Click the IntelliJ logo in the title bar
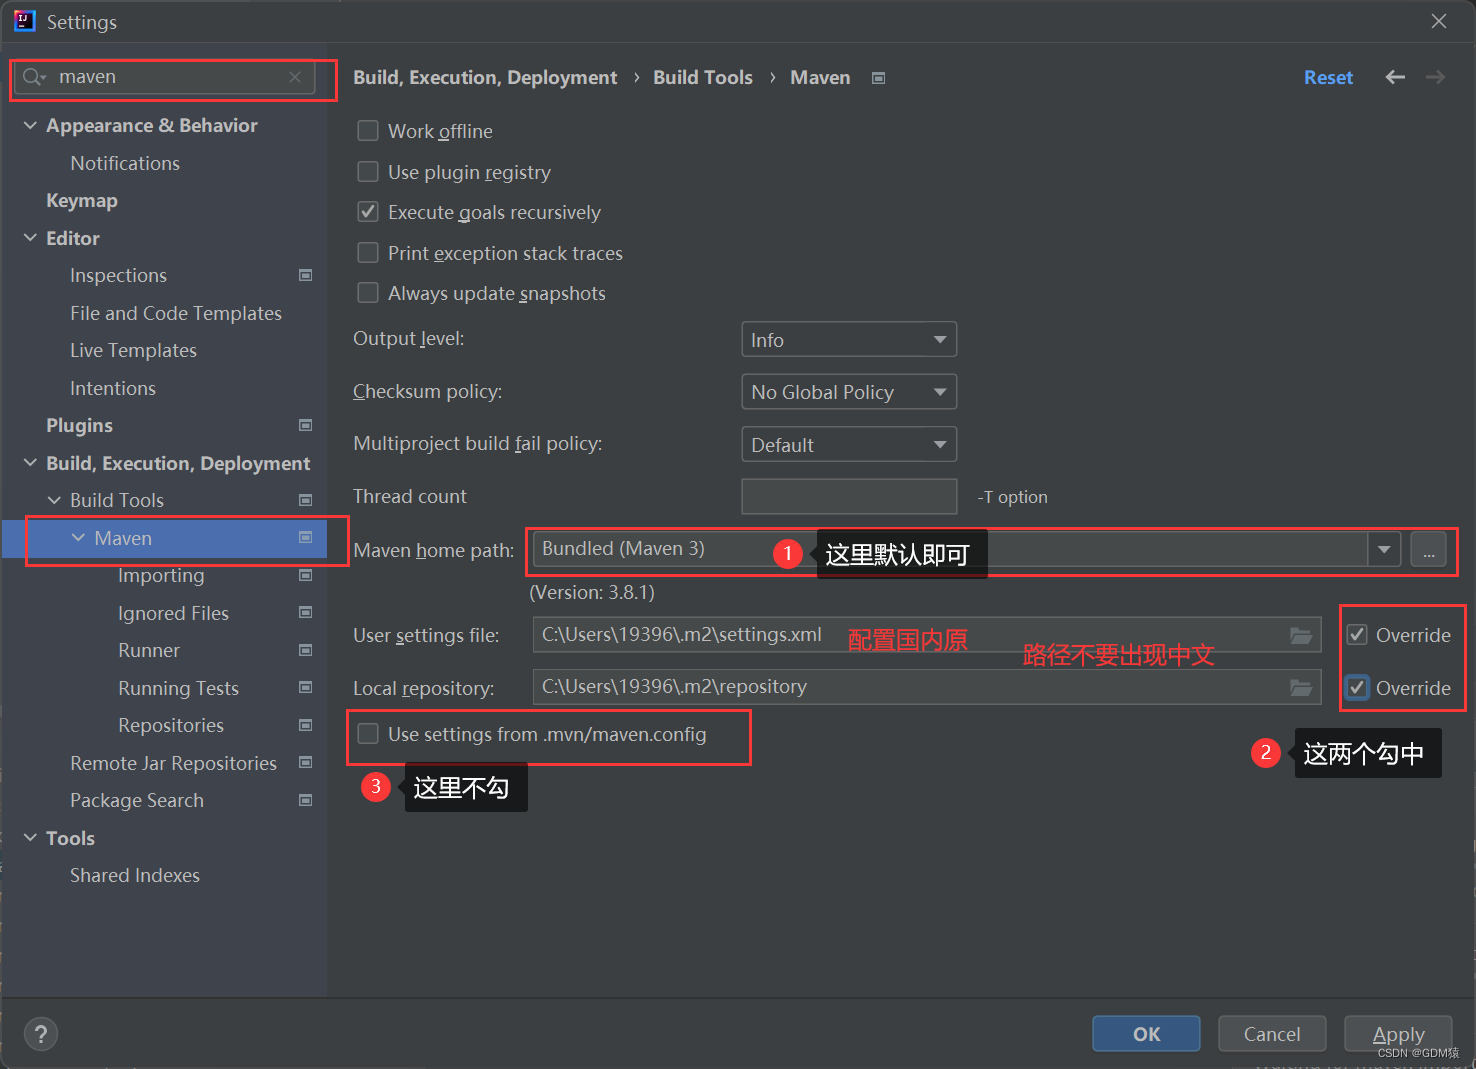Screen dimensions: 1476x1069 [24, 21]
